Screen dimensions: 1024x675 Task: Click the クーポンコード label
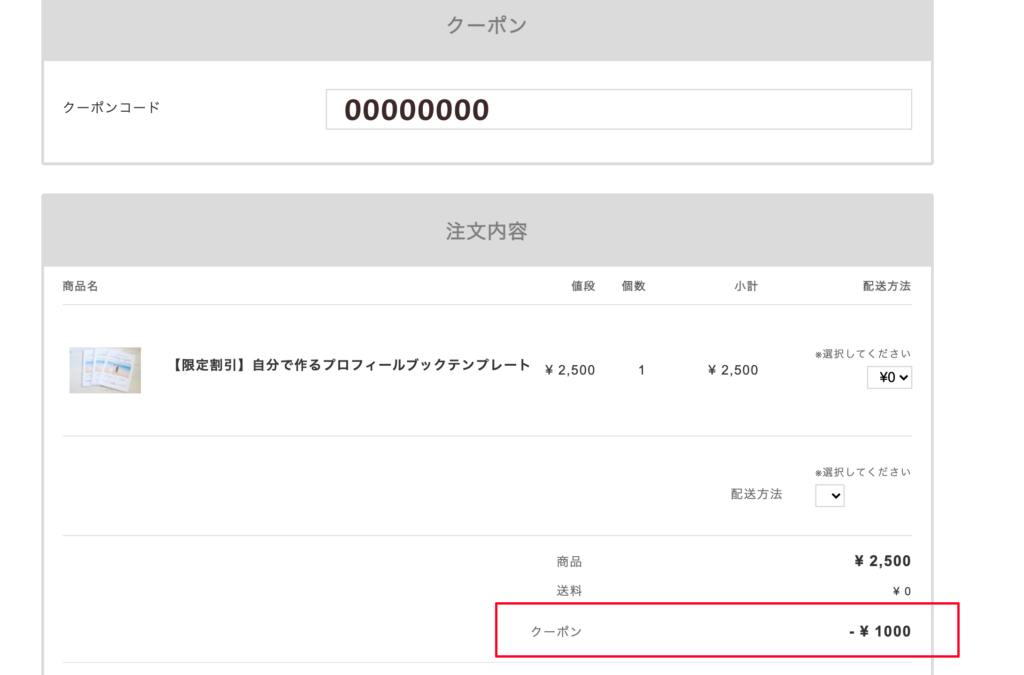111,108
